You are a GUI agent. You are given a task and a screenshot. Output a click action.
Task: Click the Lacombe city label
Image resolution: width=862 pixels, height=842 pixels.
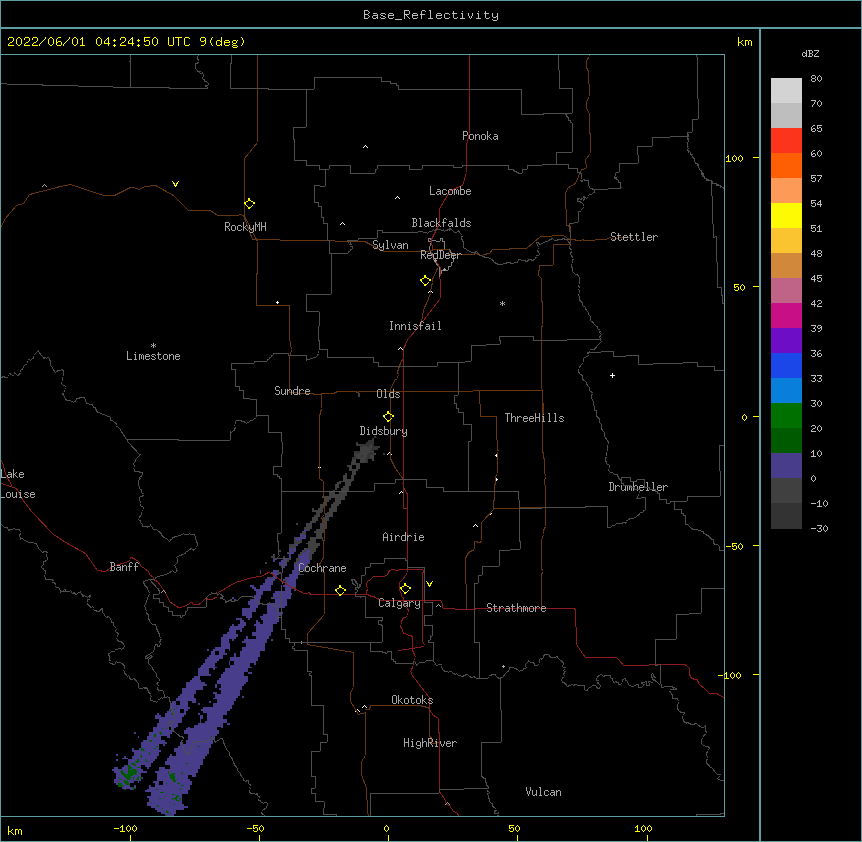pos(450,191)
